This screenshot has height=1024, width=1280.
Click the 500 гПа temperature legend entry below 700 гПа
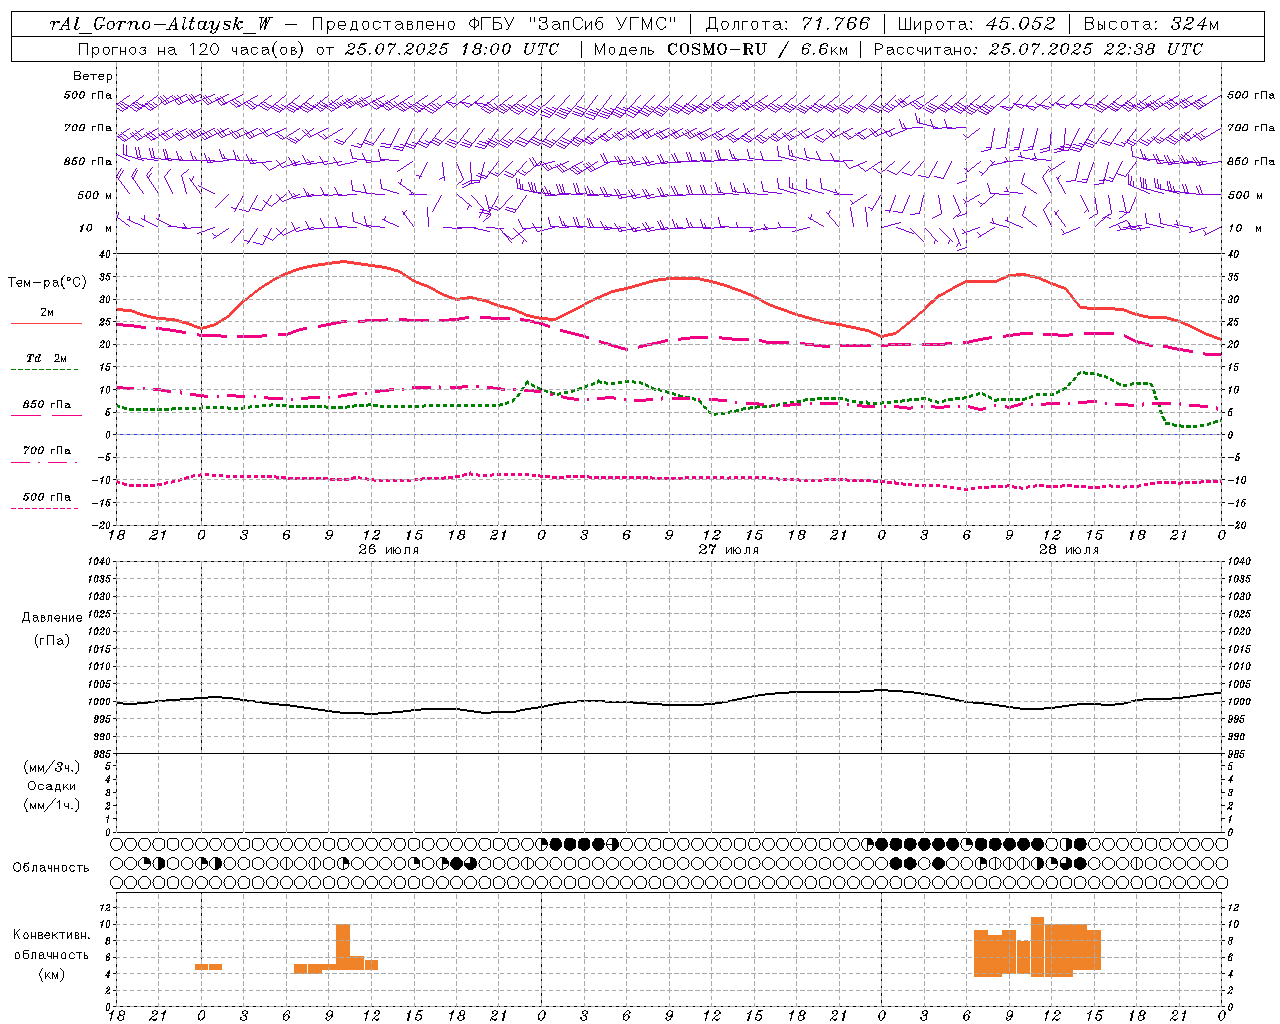(47, 496)
